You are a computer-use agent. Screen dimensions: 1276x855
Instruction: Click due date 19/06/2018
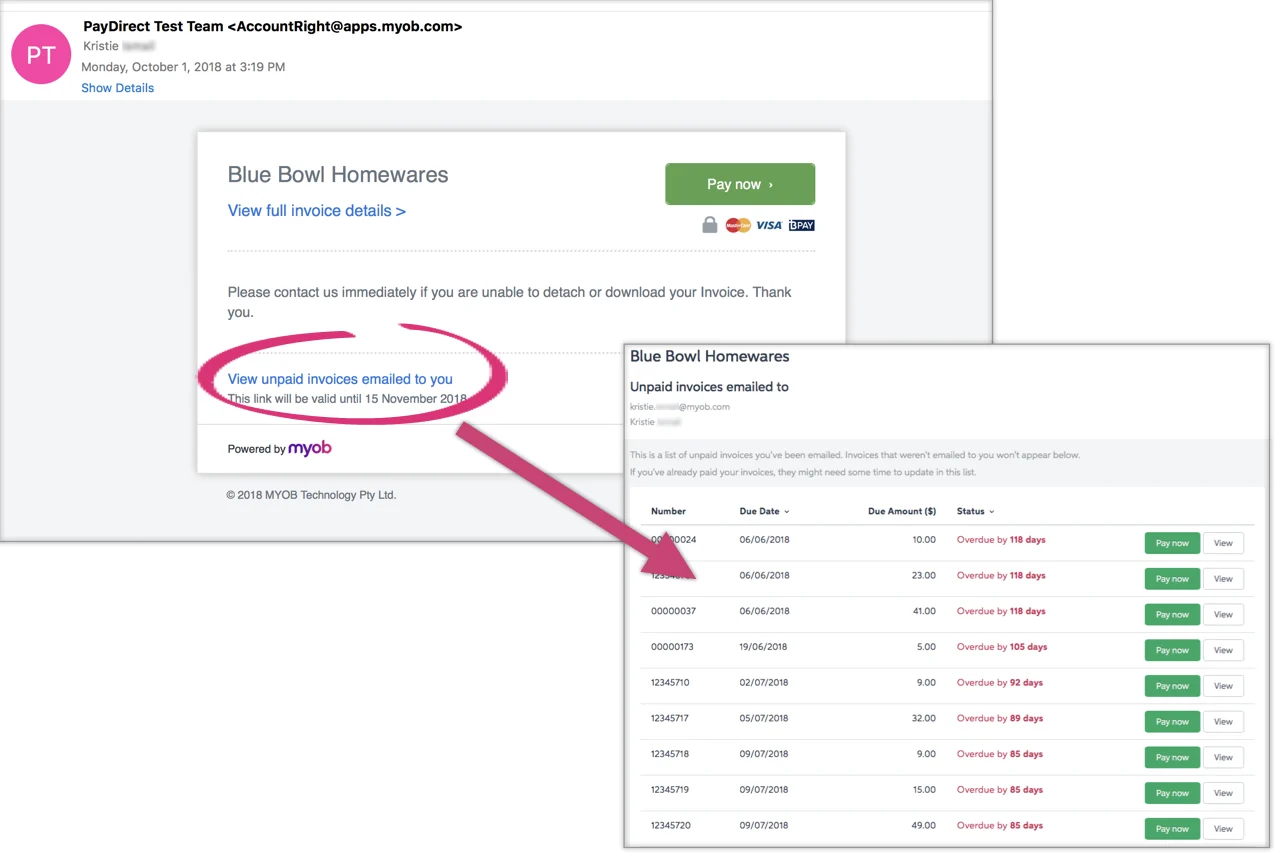click(x=763, y=647)
